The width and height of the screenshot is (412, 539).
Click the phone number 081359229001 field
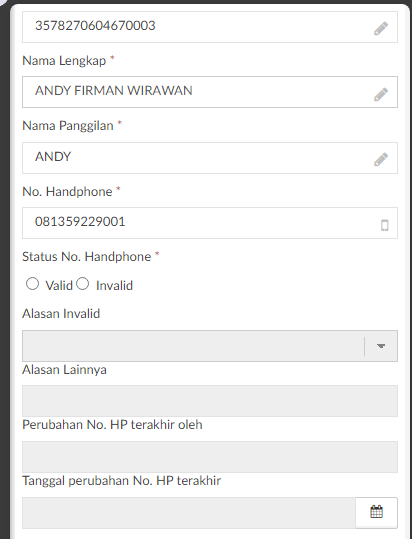tap(210, 223)
